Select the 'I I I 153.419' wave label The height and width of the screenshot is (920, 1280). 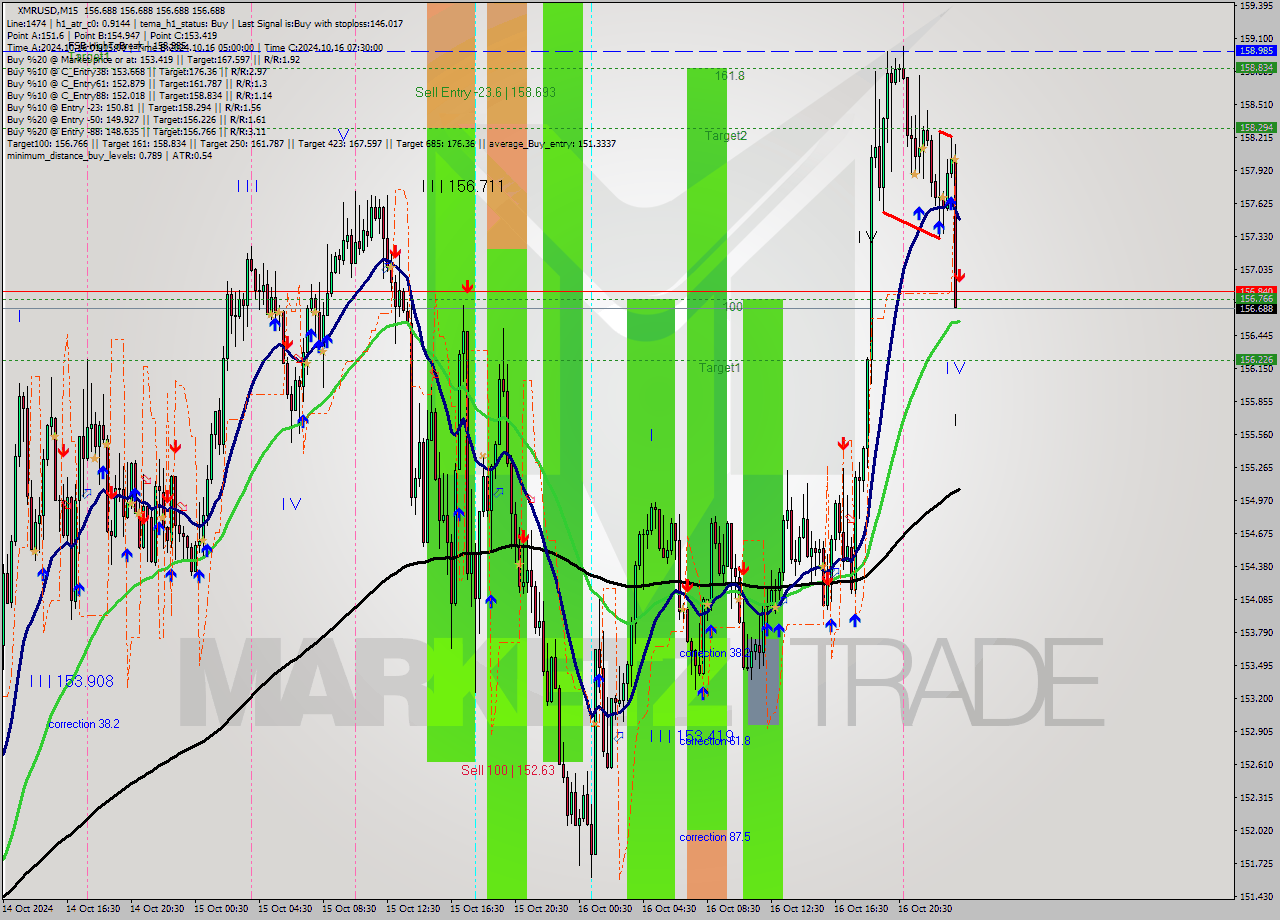[x=692, y=735]
